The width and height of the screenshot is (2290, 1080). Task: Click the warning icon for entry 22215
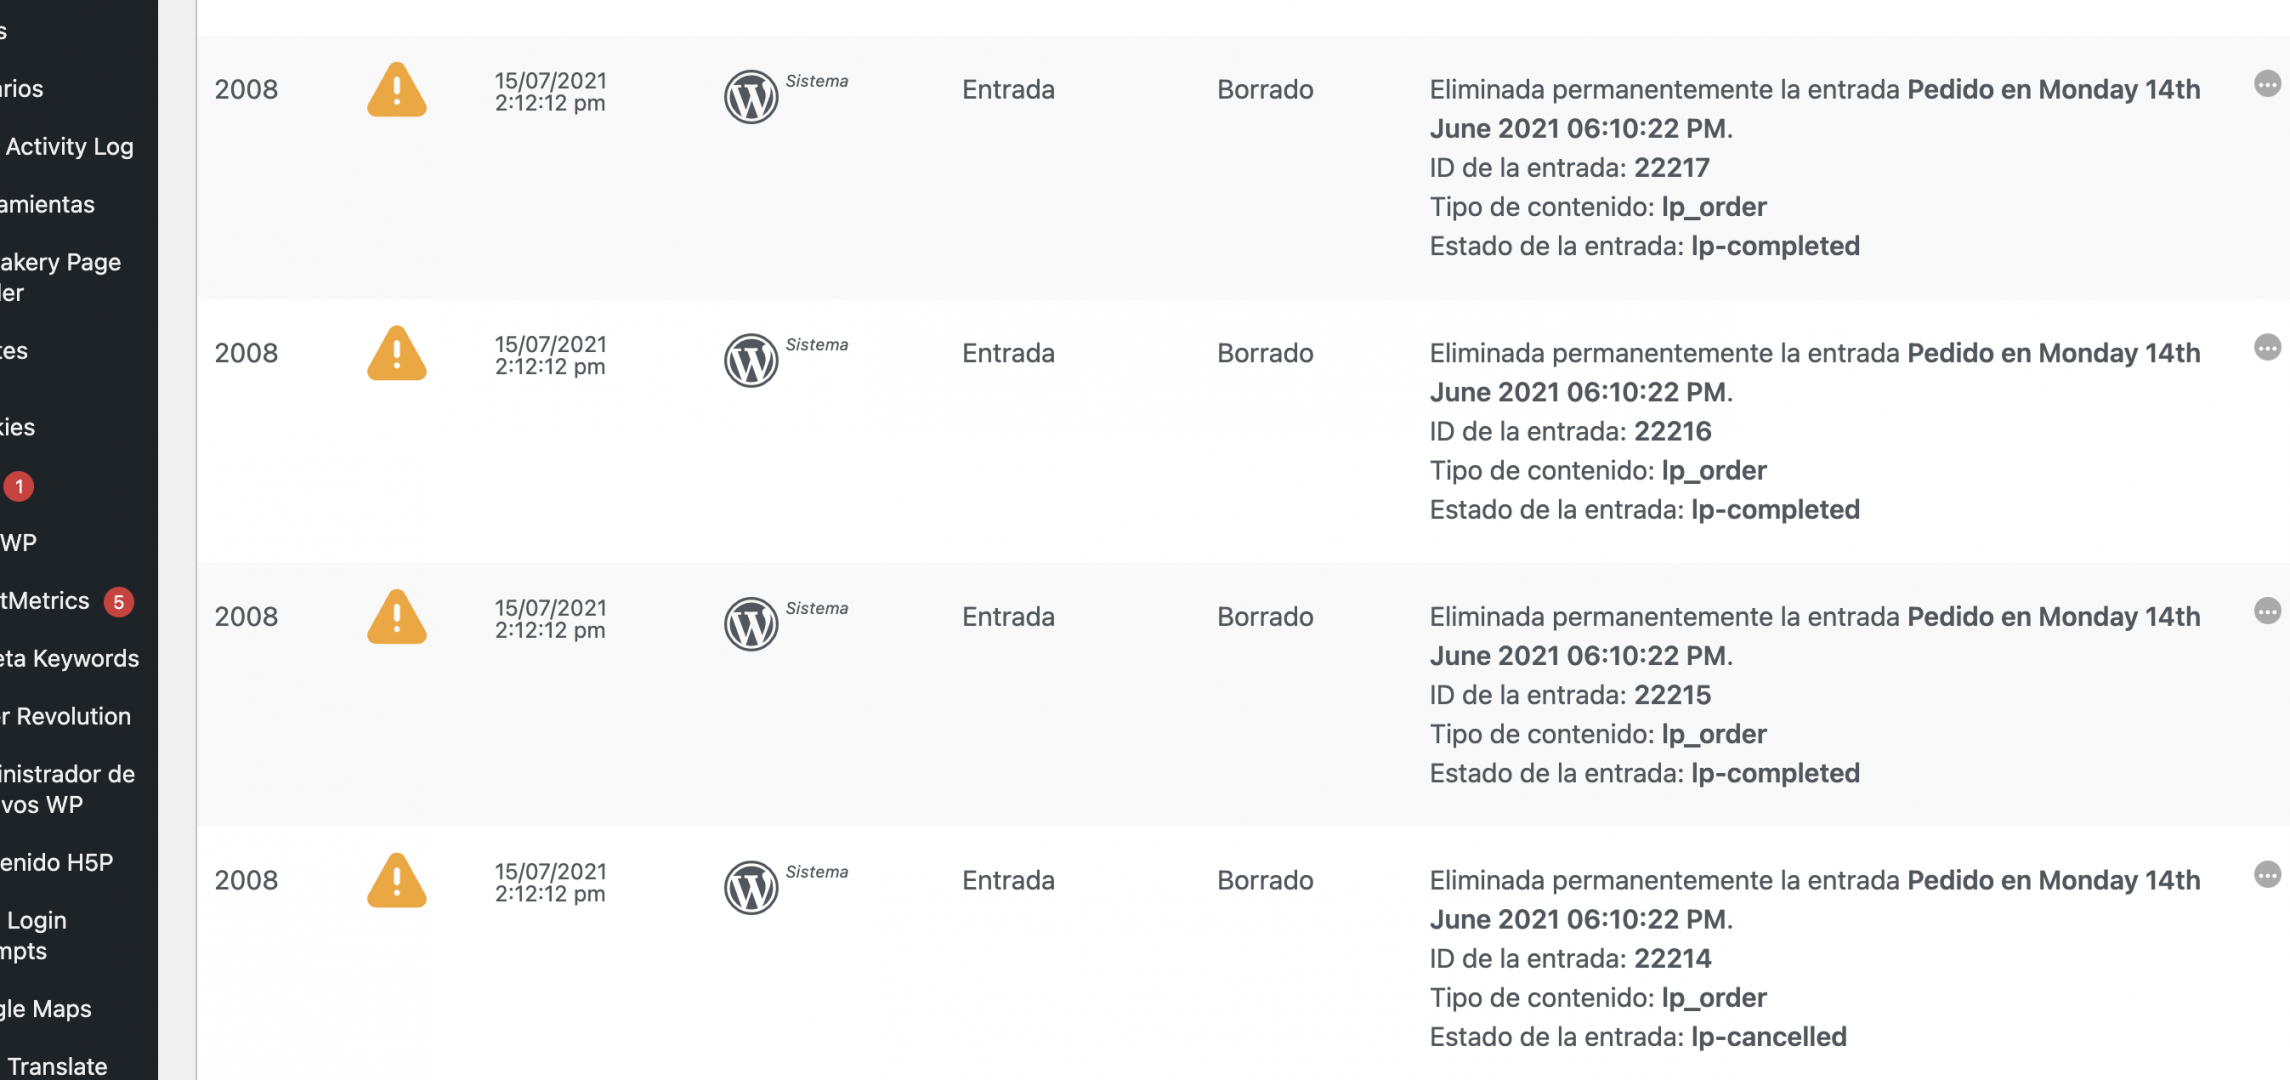[x=397, y=617]
